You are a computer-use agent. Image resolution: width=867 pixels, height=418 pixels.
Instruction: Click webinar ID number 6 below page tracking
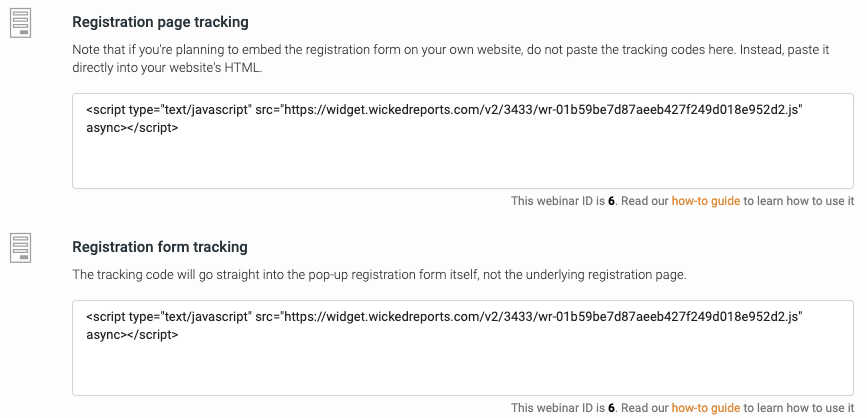(611, 201)
